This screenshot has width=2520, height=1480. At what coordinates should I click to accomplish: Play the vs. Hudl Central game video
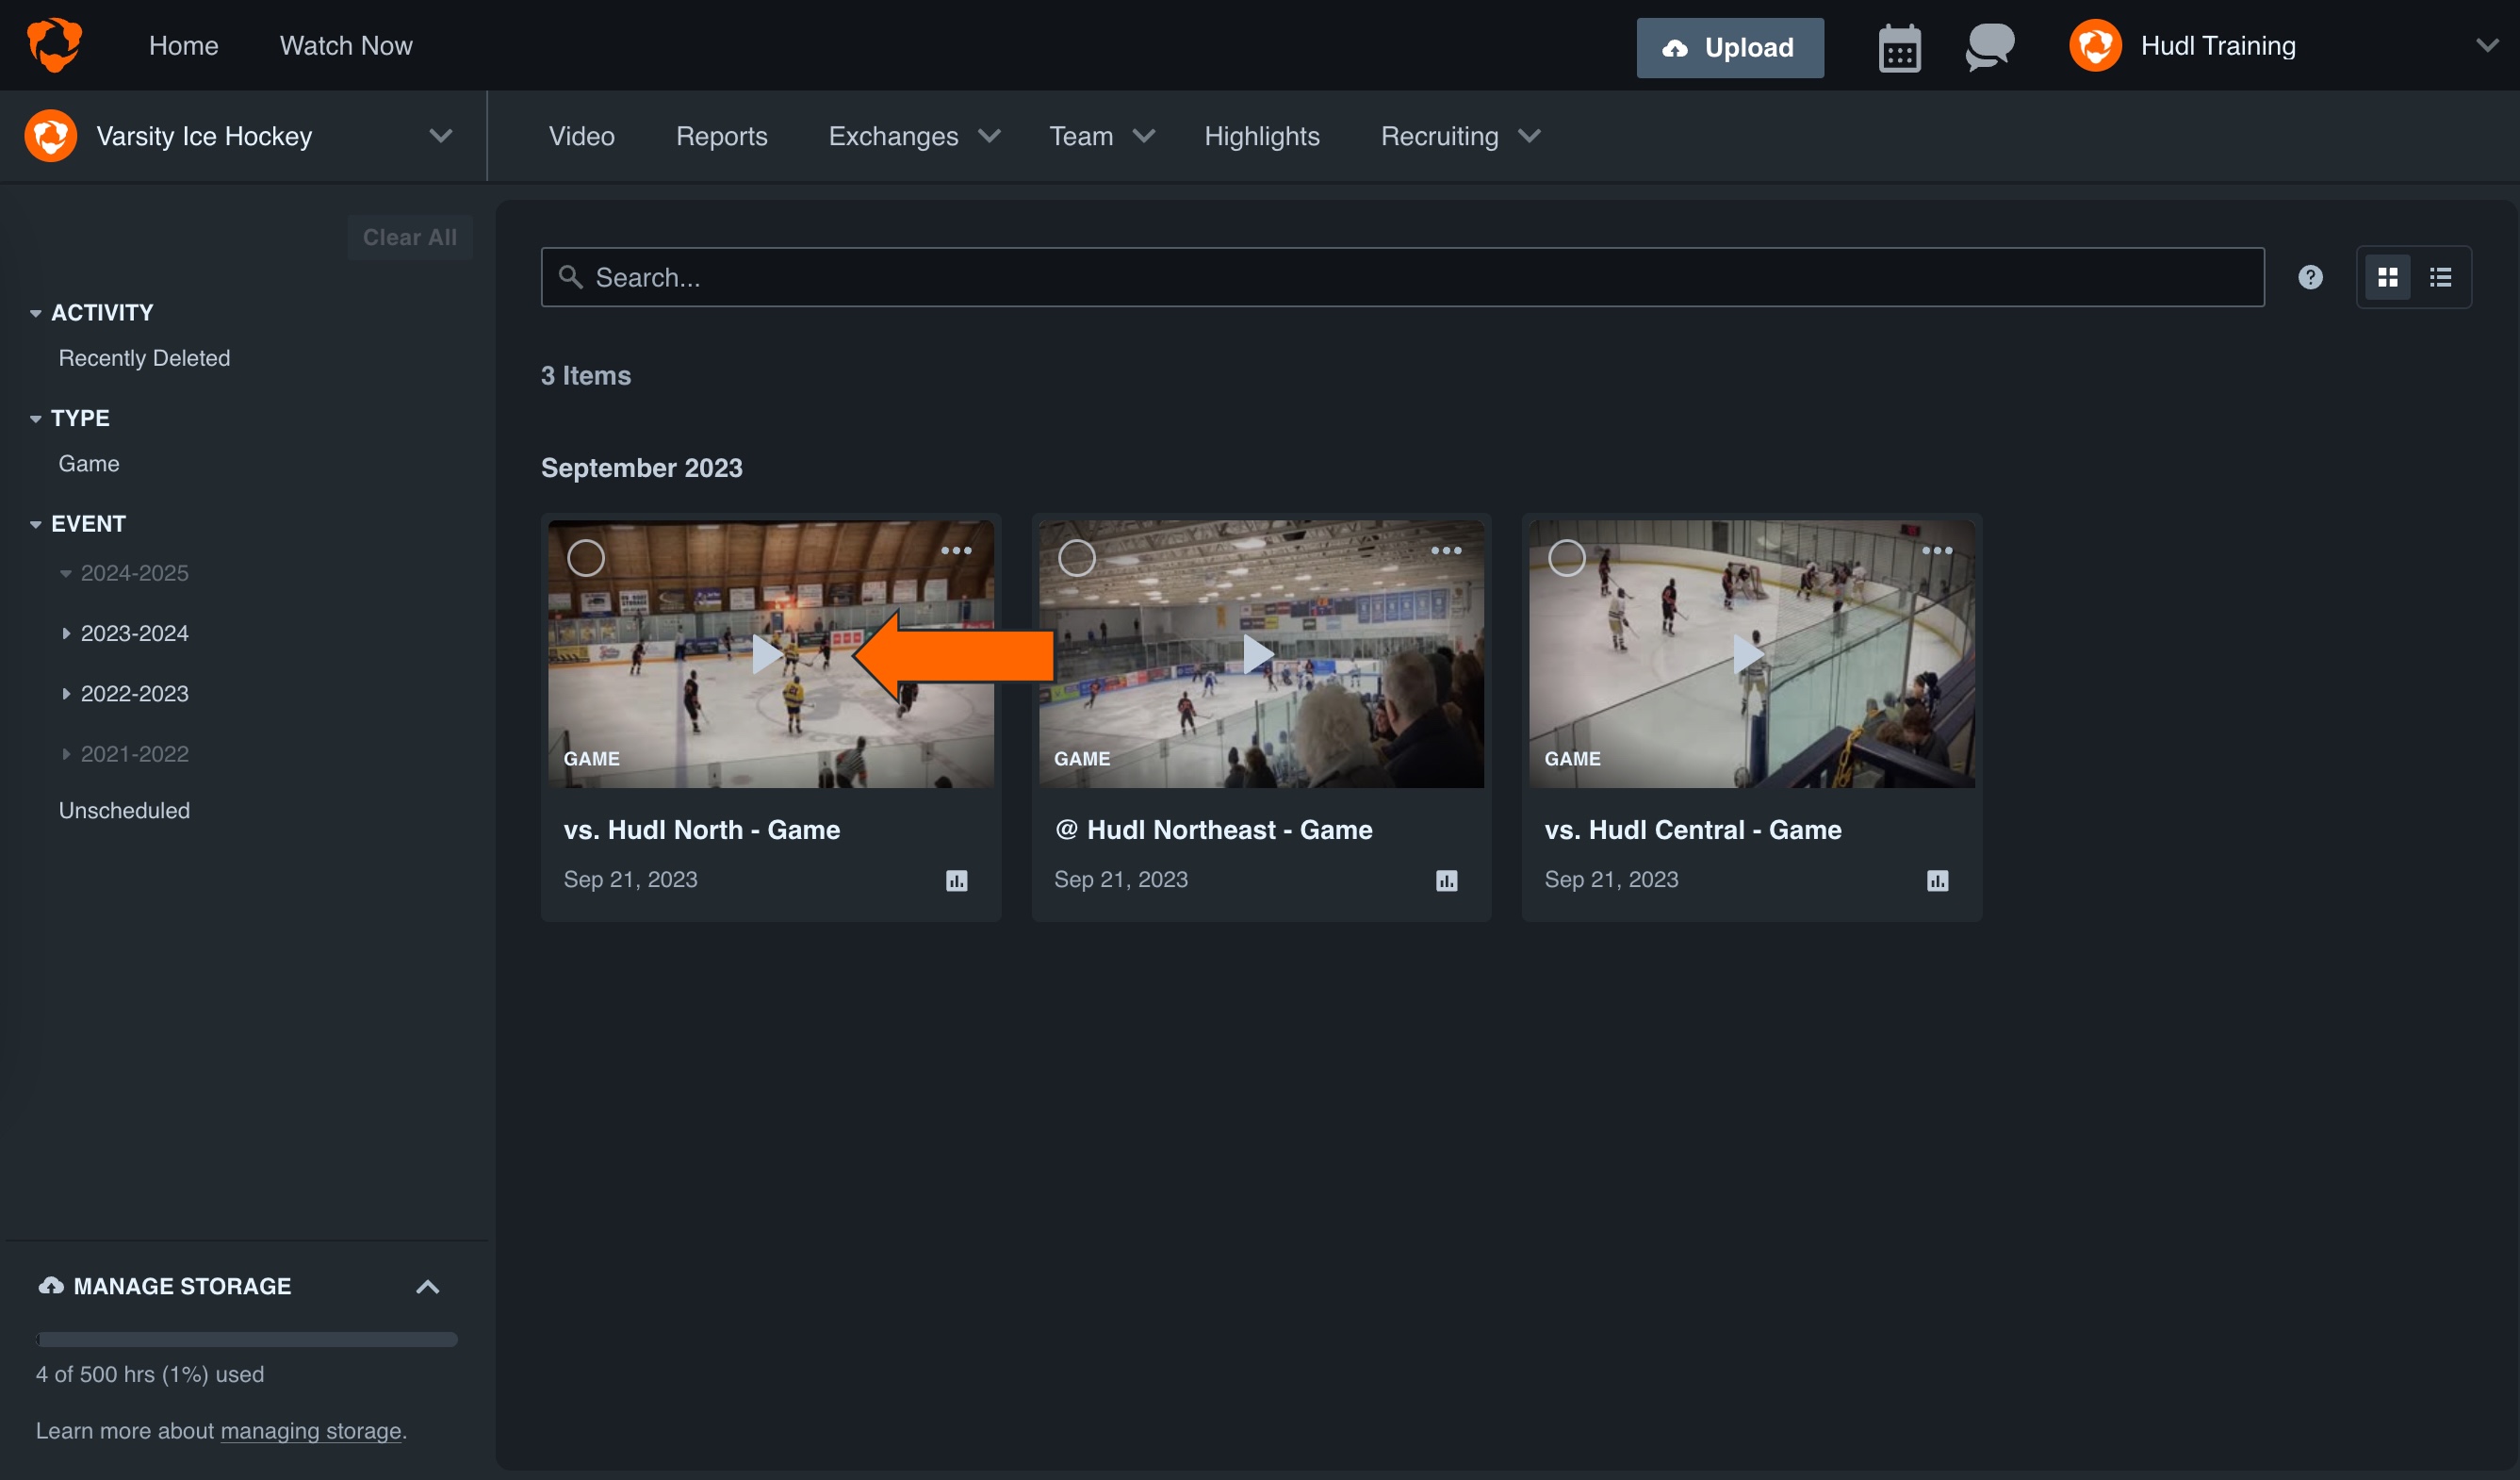tap(1748, 654)
